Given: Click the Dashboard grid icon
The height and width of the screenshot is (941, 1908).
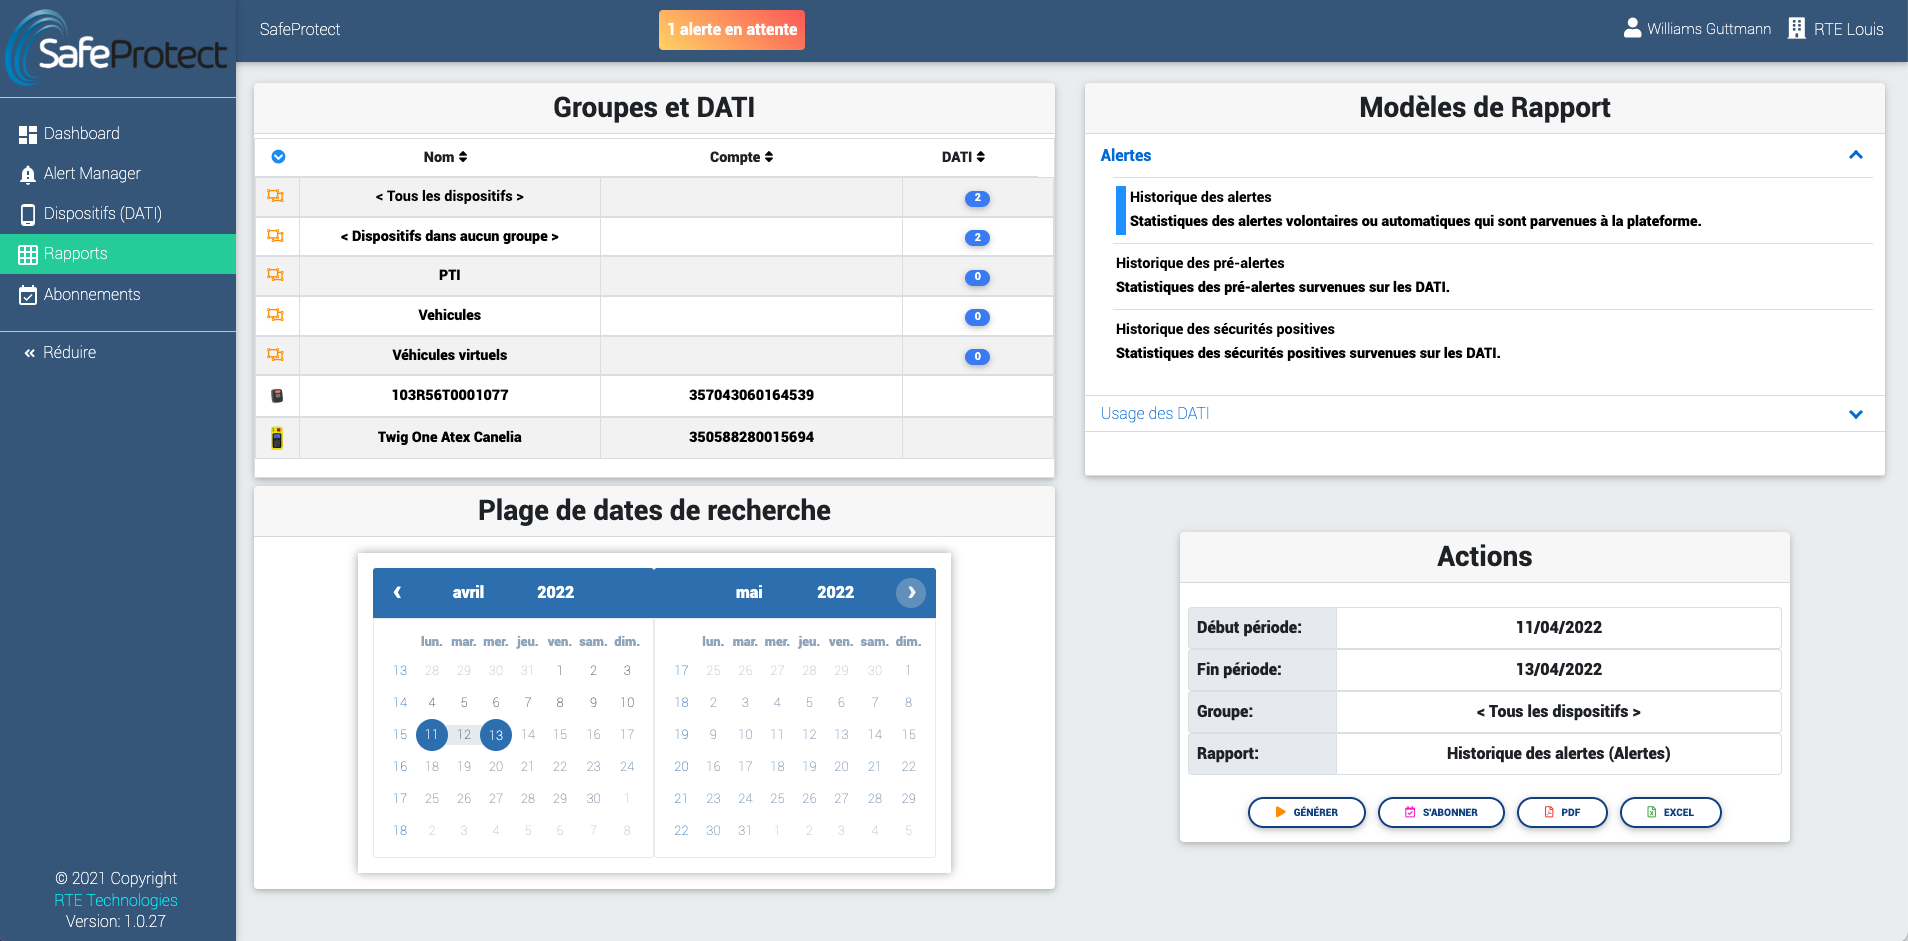Looking at the screenshot, I should (x=28, y=134).
